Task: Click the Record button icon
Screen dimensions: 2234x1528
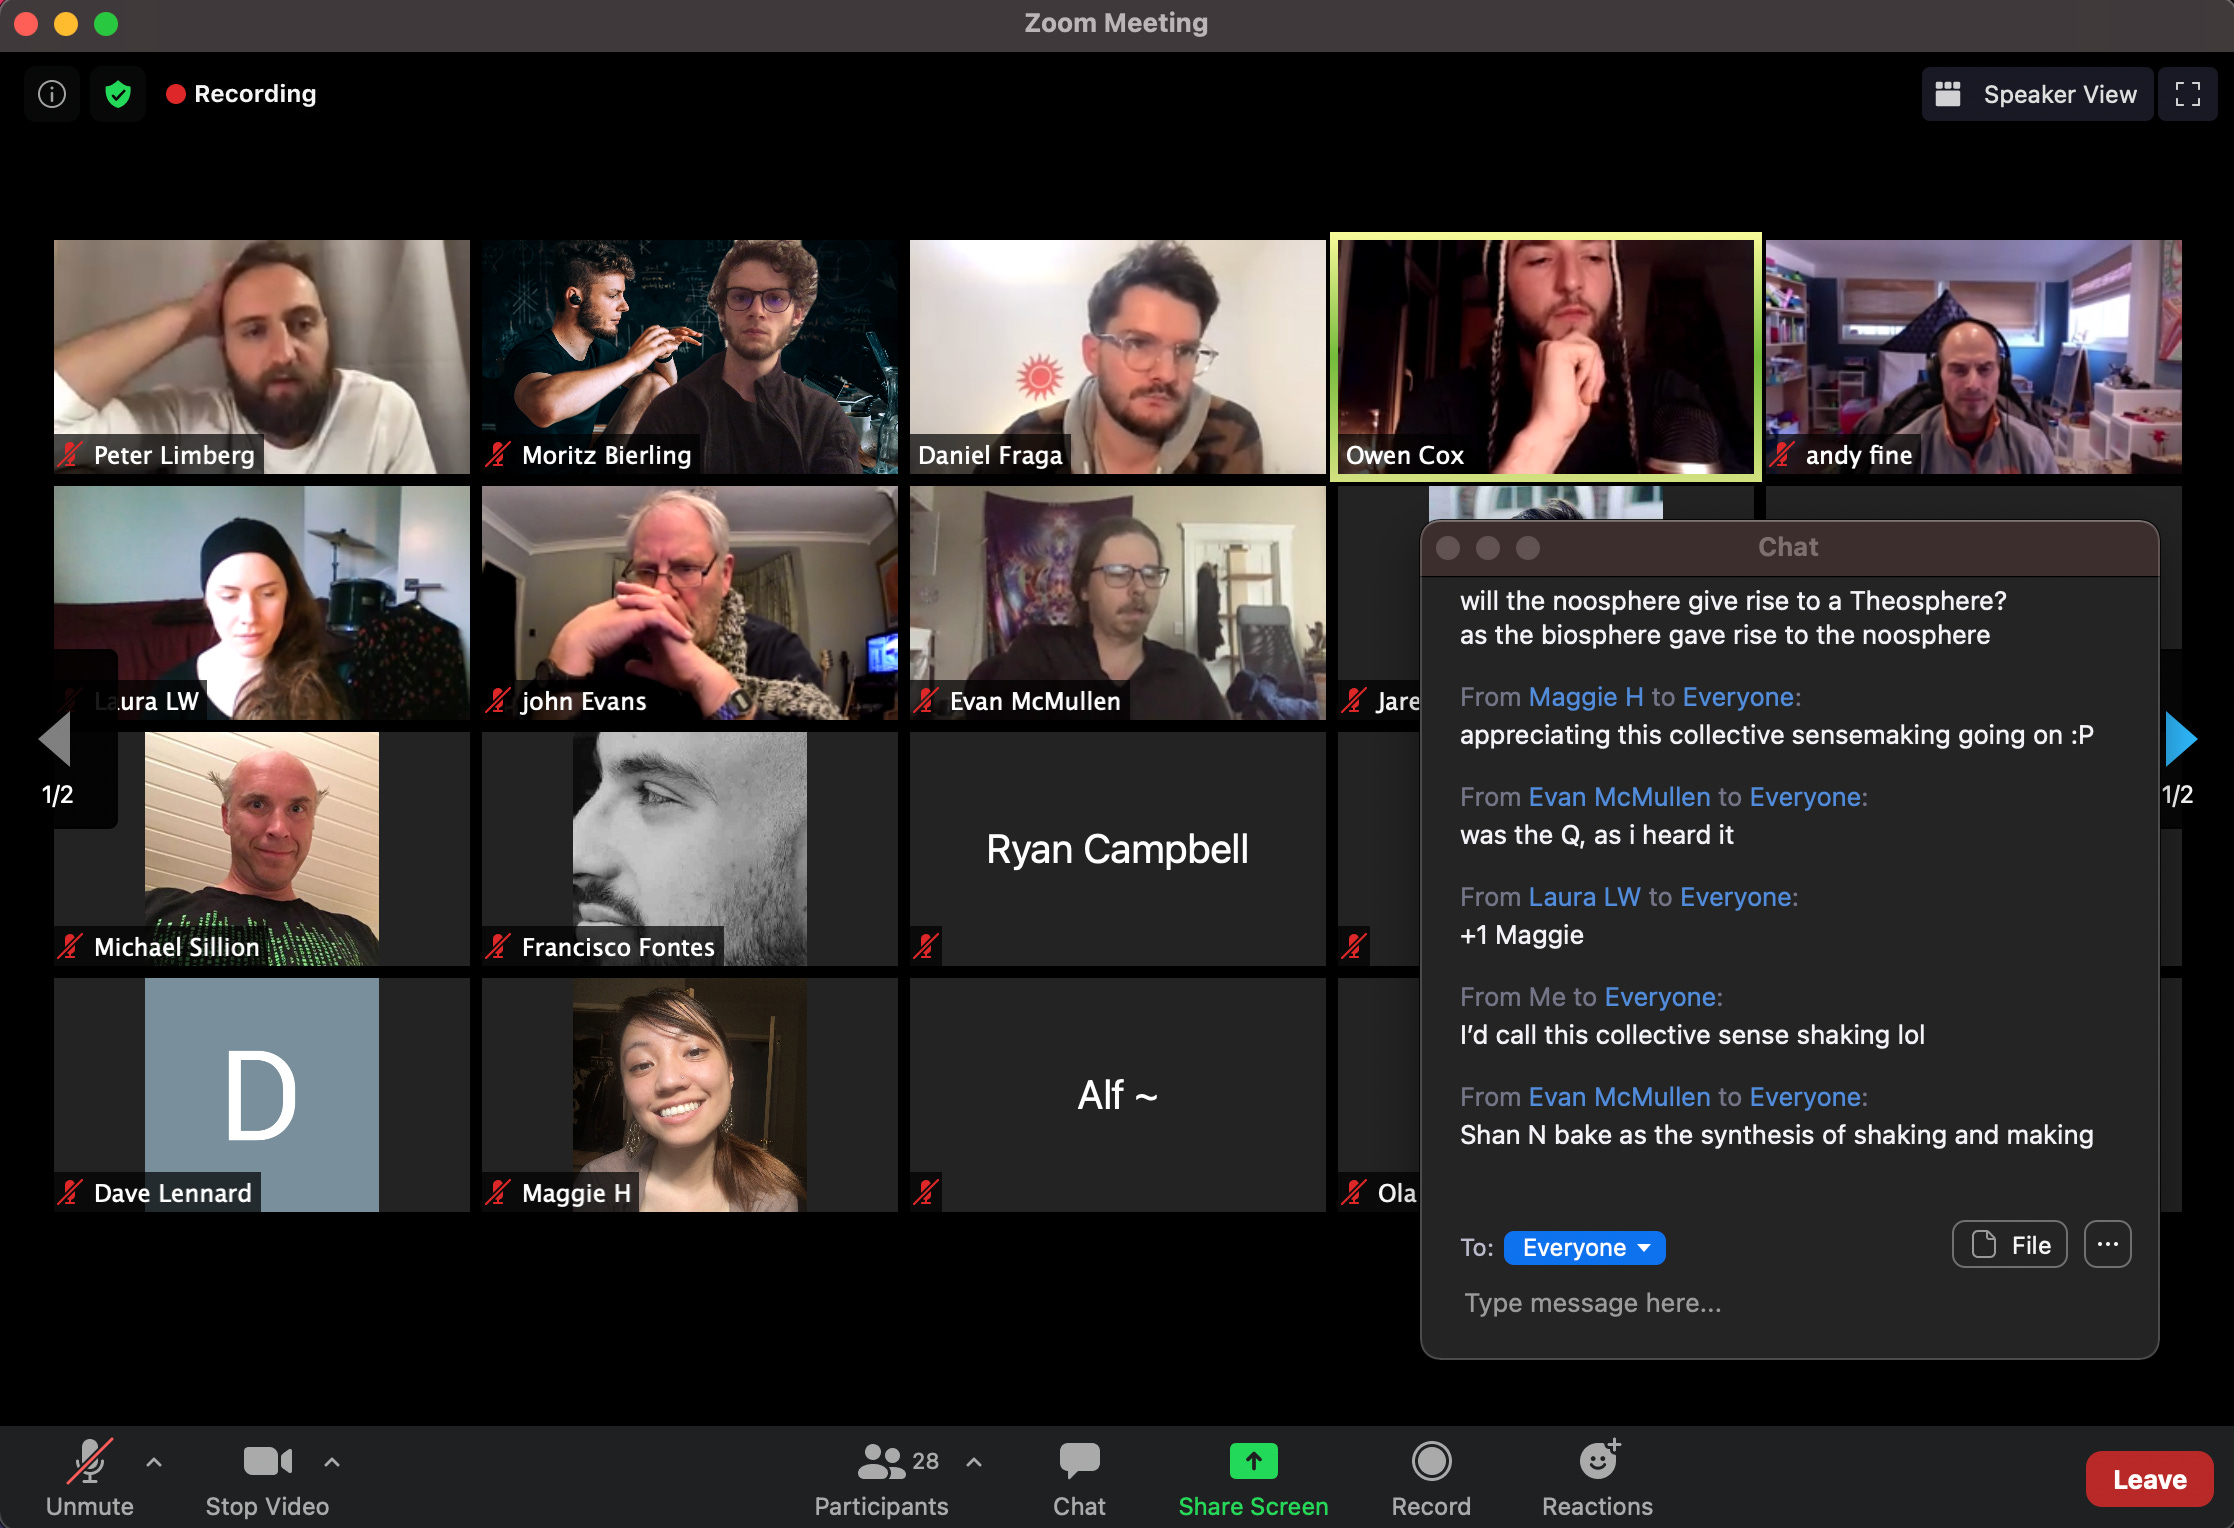Action: 1431,1462
